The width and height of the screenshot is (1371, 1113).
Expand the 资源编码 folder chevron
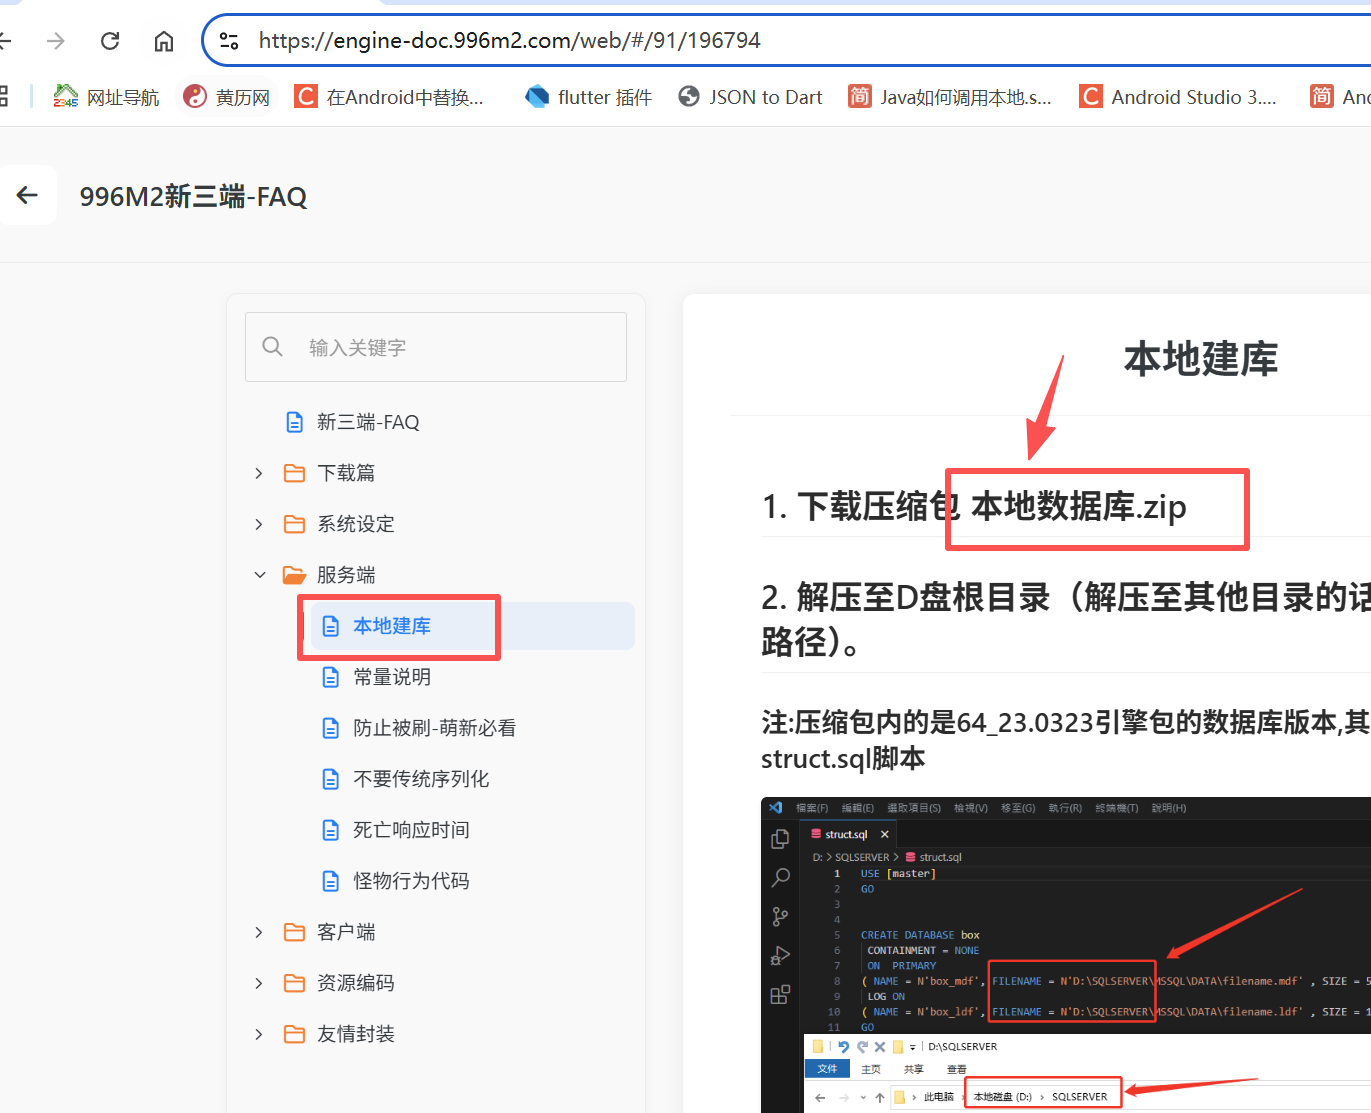click(x=259, y=983)
